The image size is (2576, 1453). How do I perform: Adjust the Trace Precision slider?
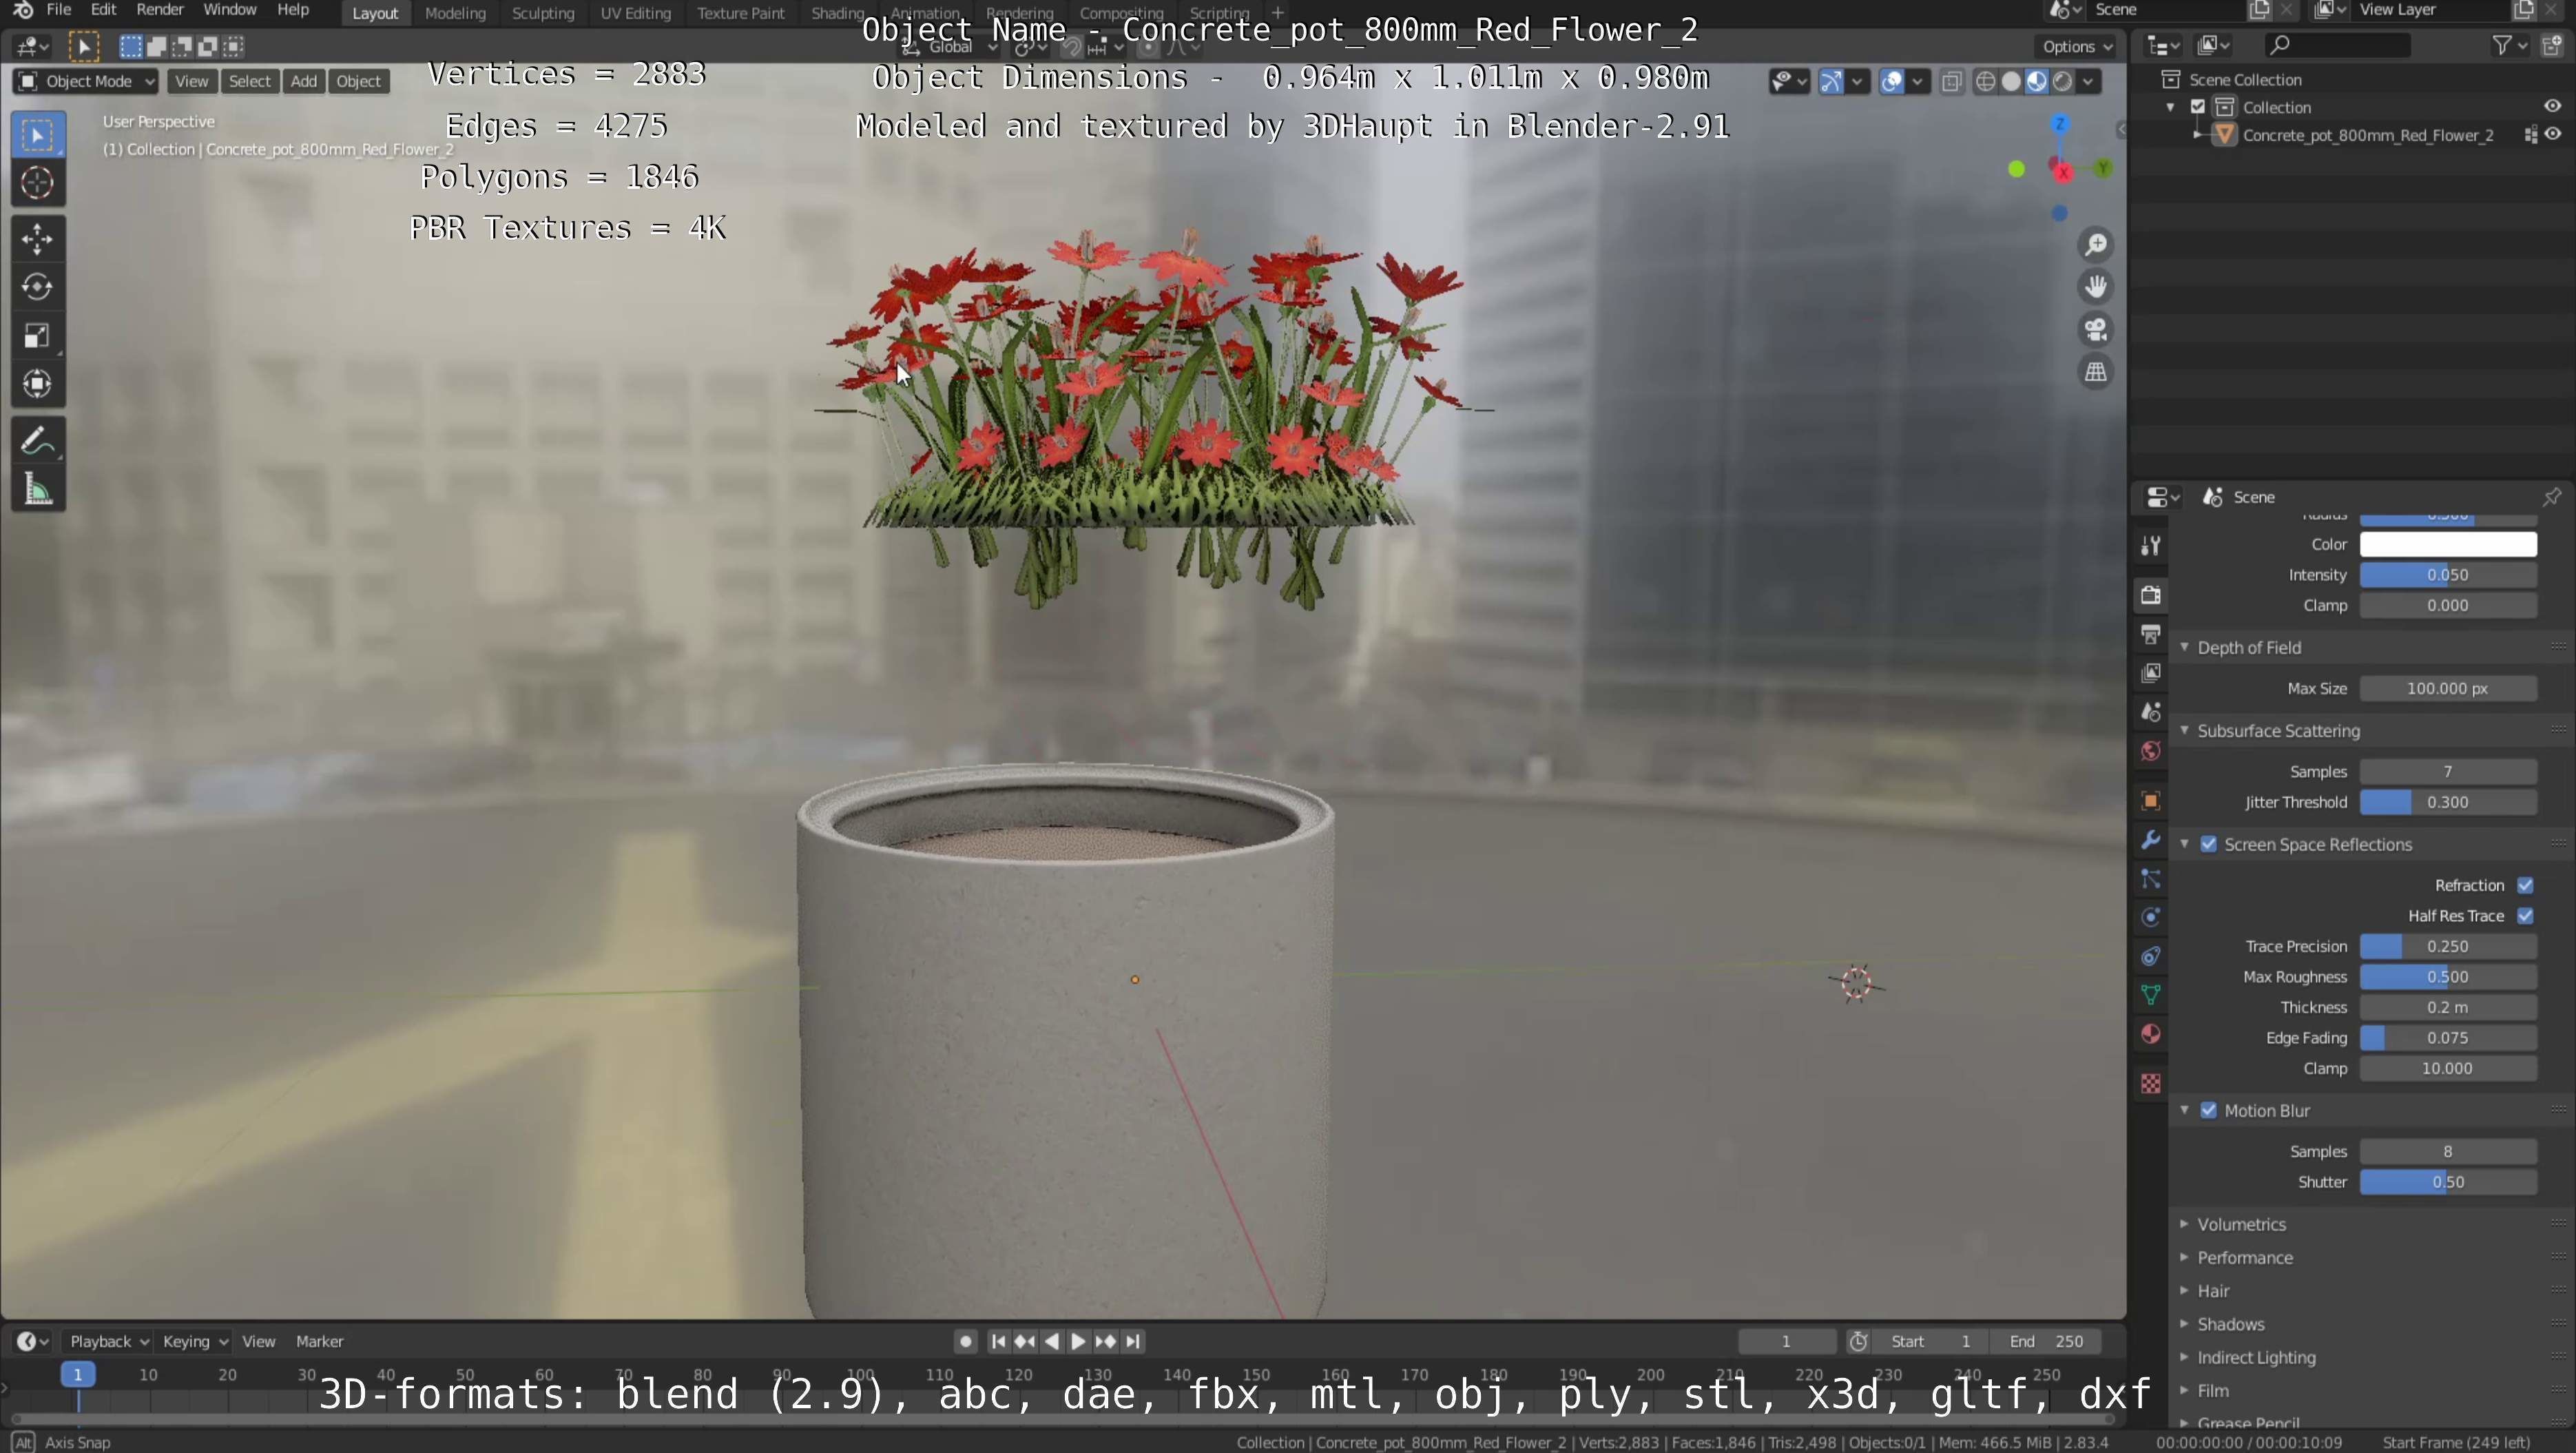coord(2448,946)
